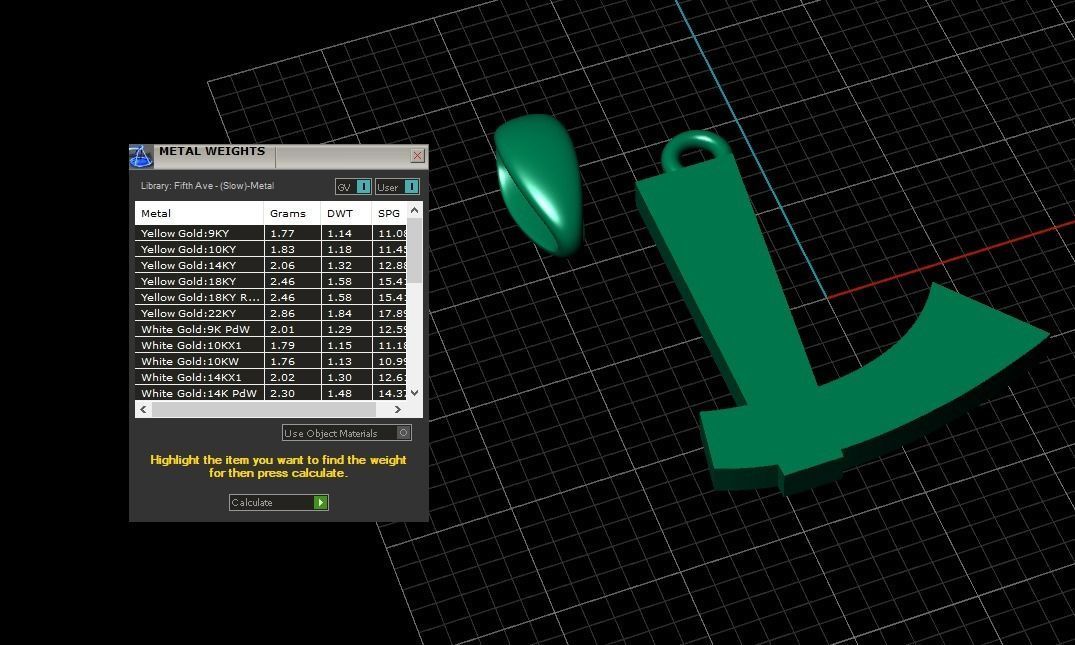
Task: Select the White Gold:10KX1 row
Action: pyautogui.click(x=271, y=345)
